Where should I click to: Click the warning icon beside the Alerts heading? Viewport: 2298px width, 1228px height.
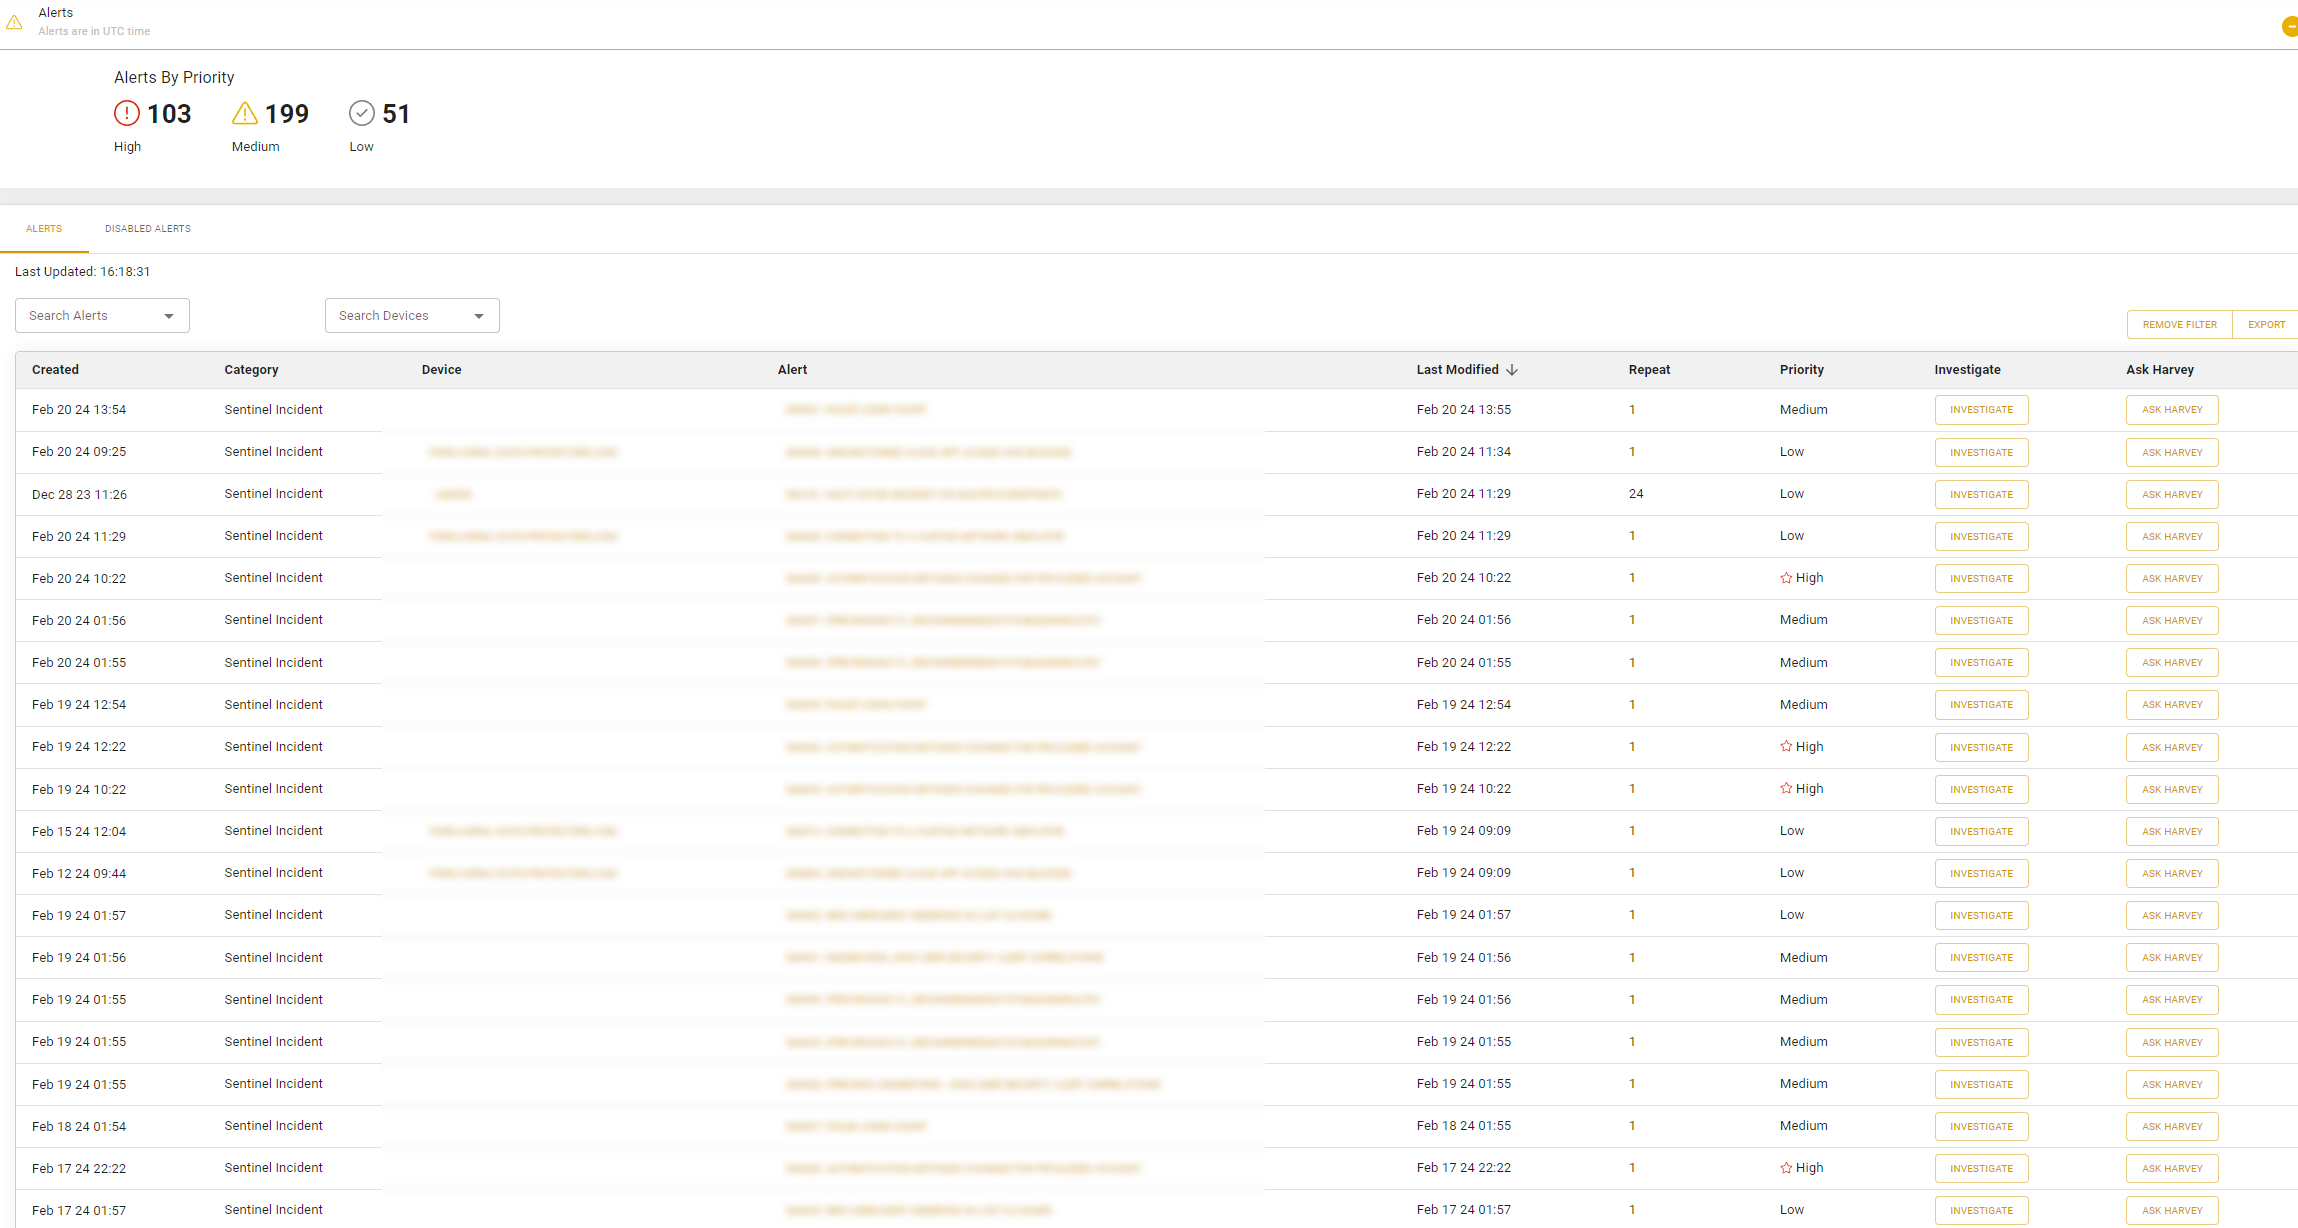15,21
